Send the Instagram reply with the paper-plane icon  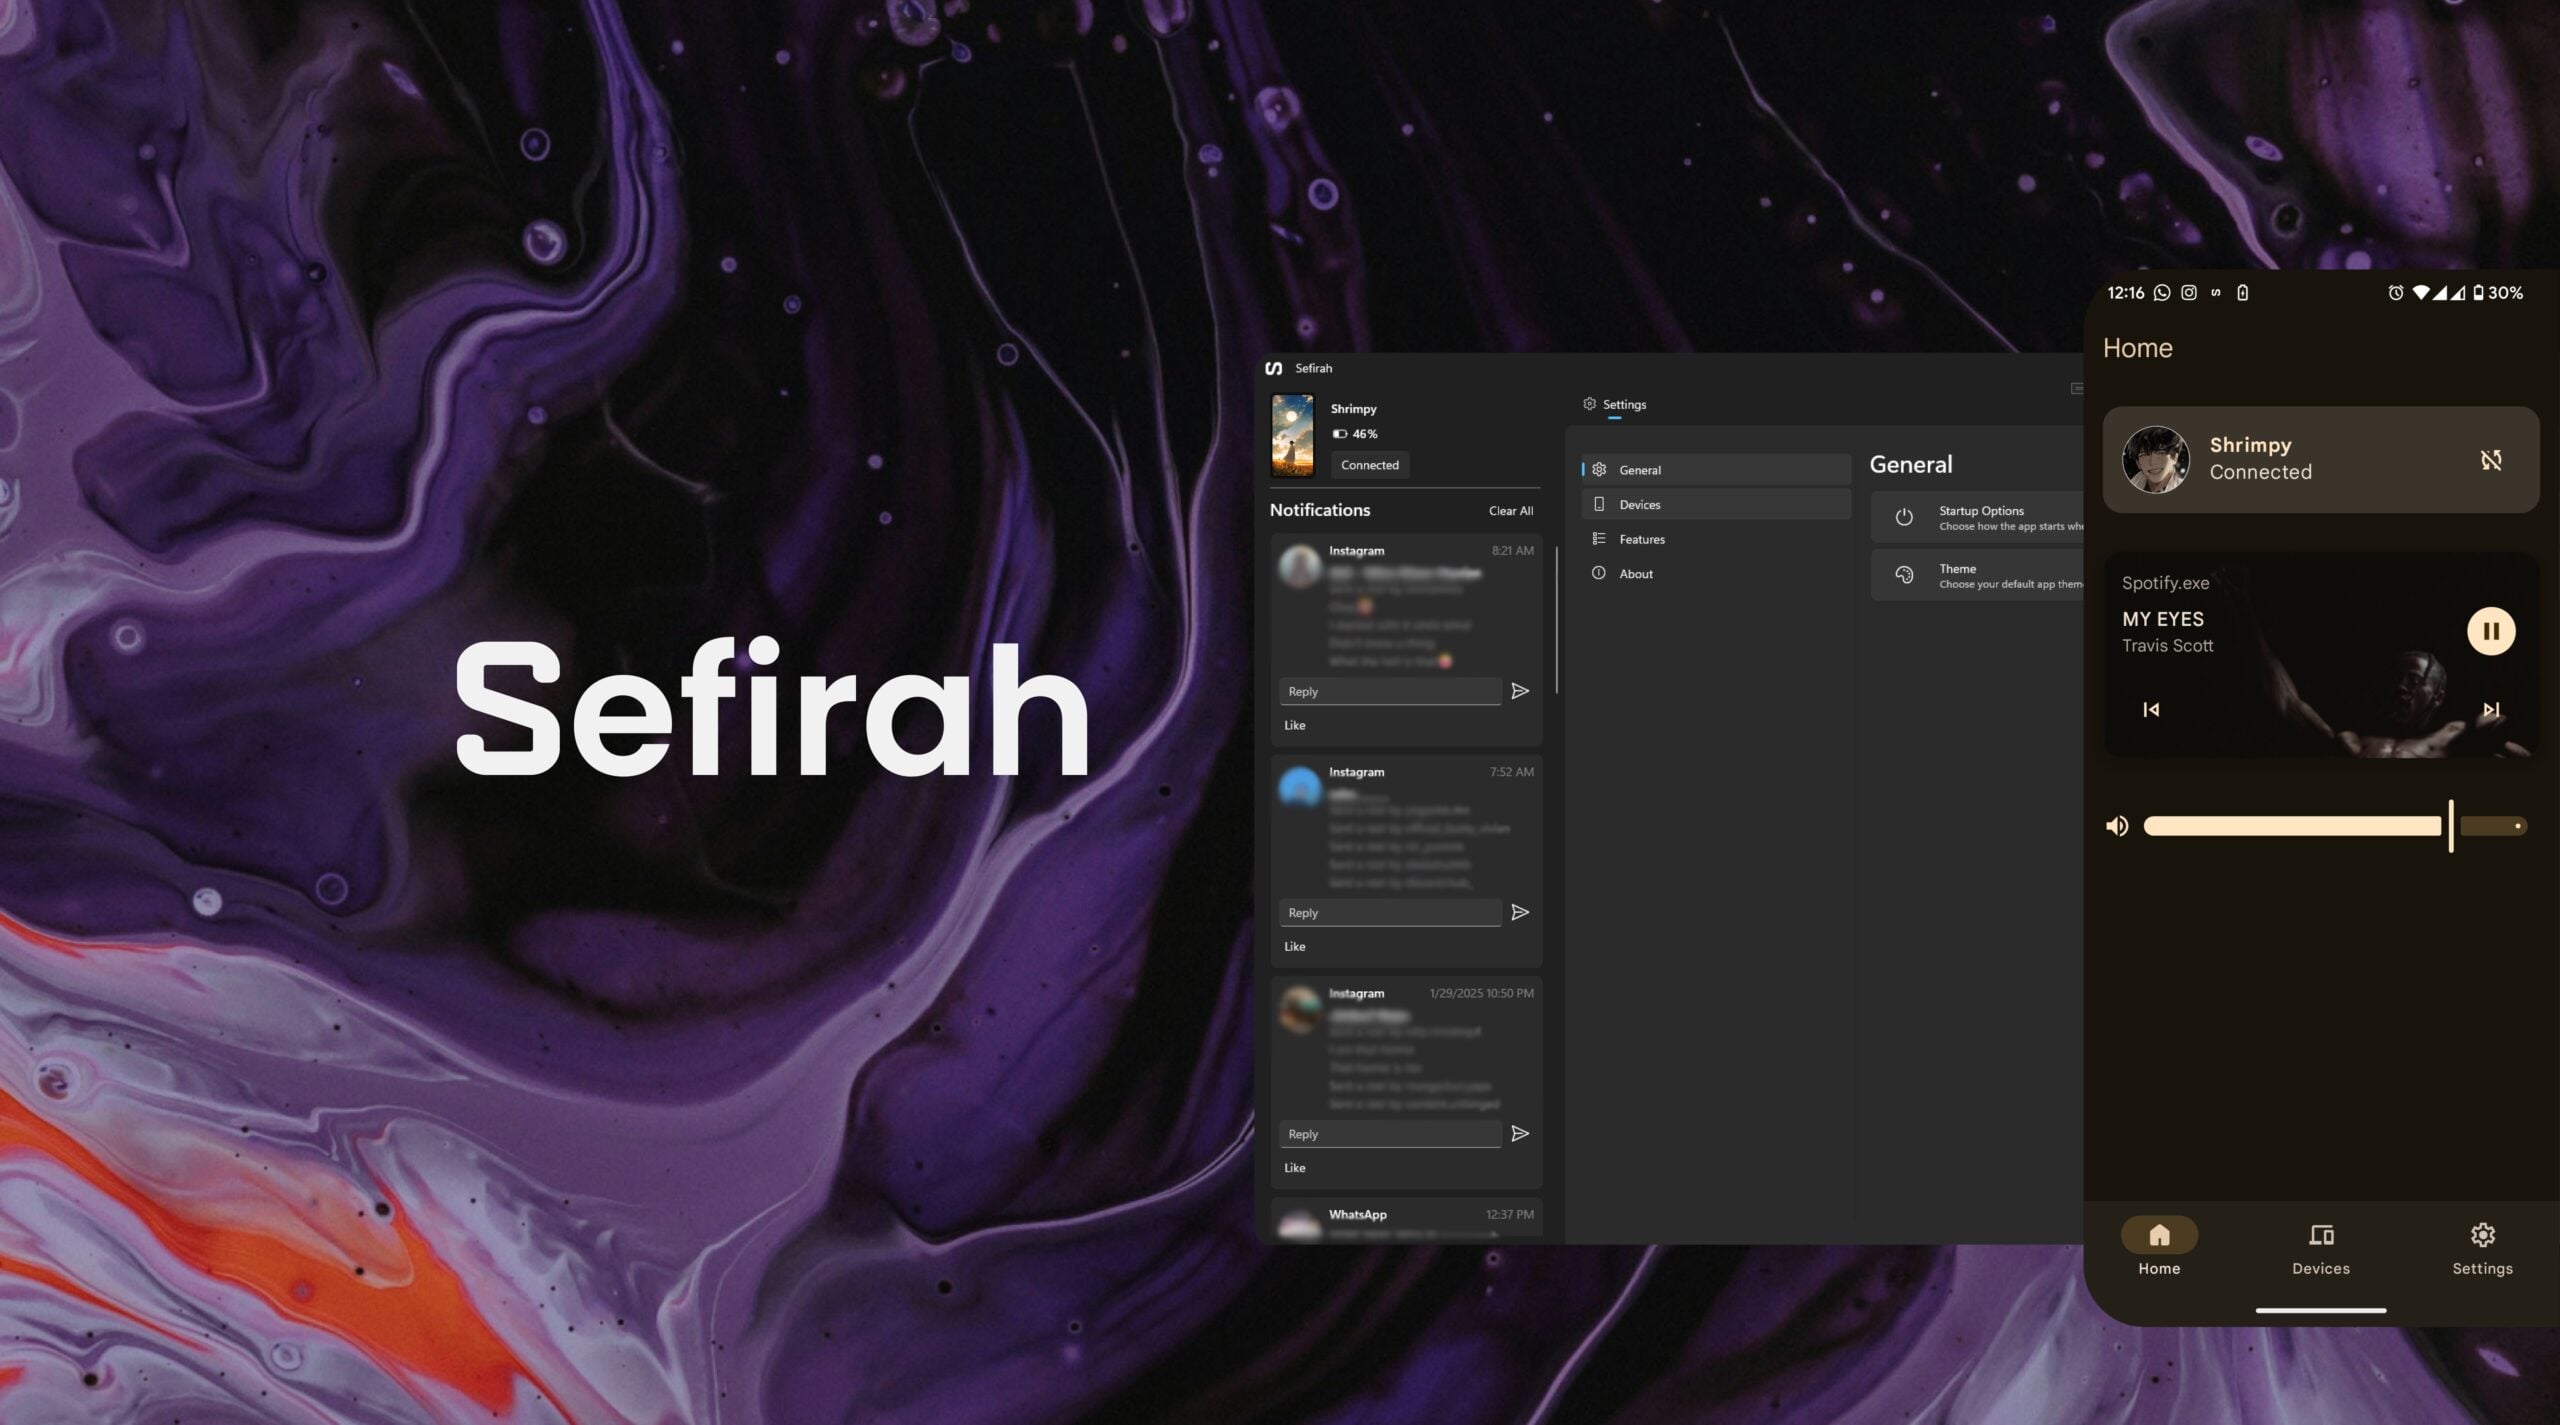(x=1521, y=691)
